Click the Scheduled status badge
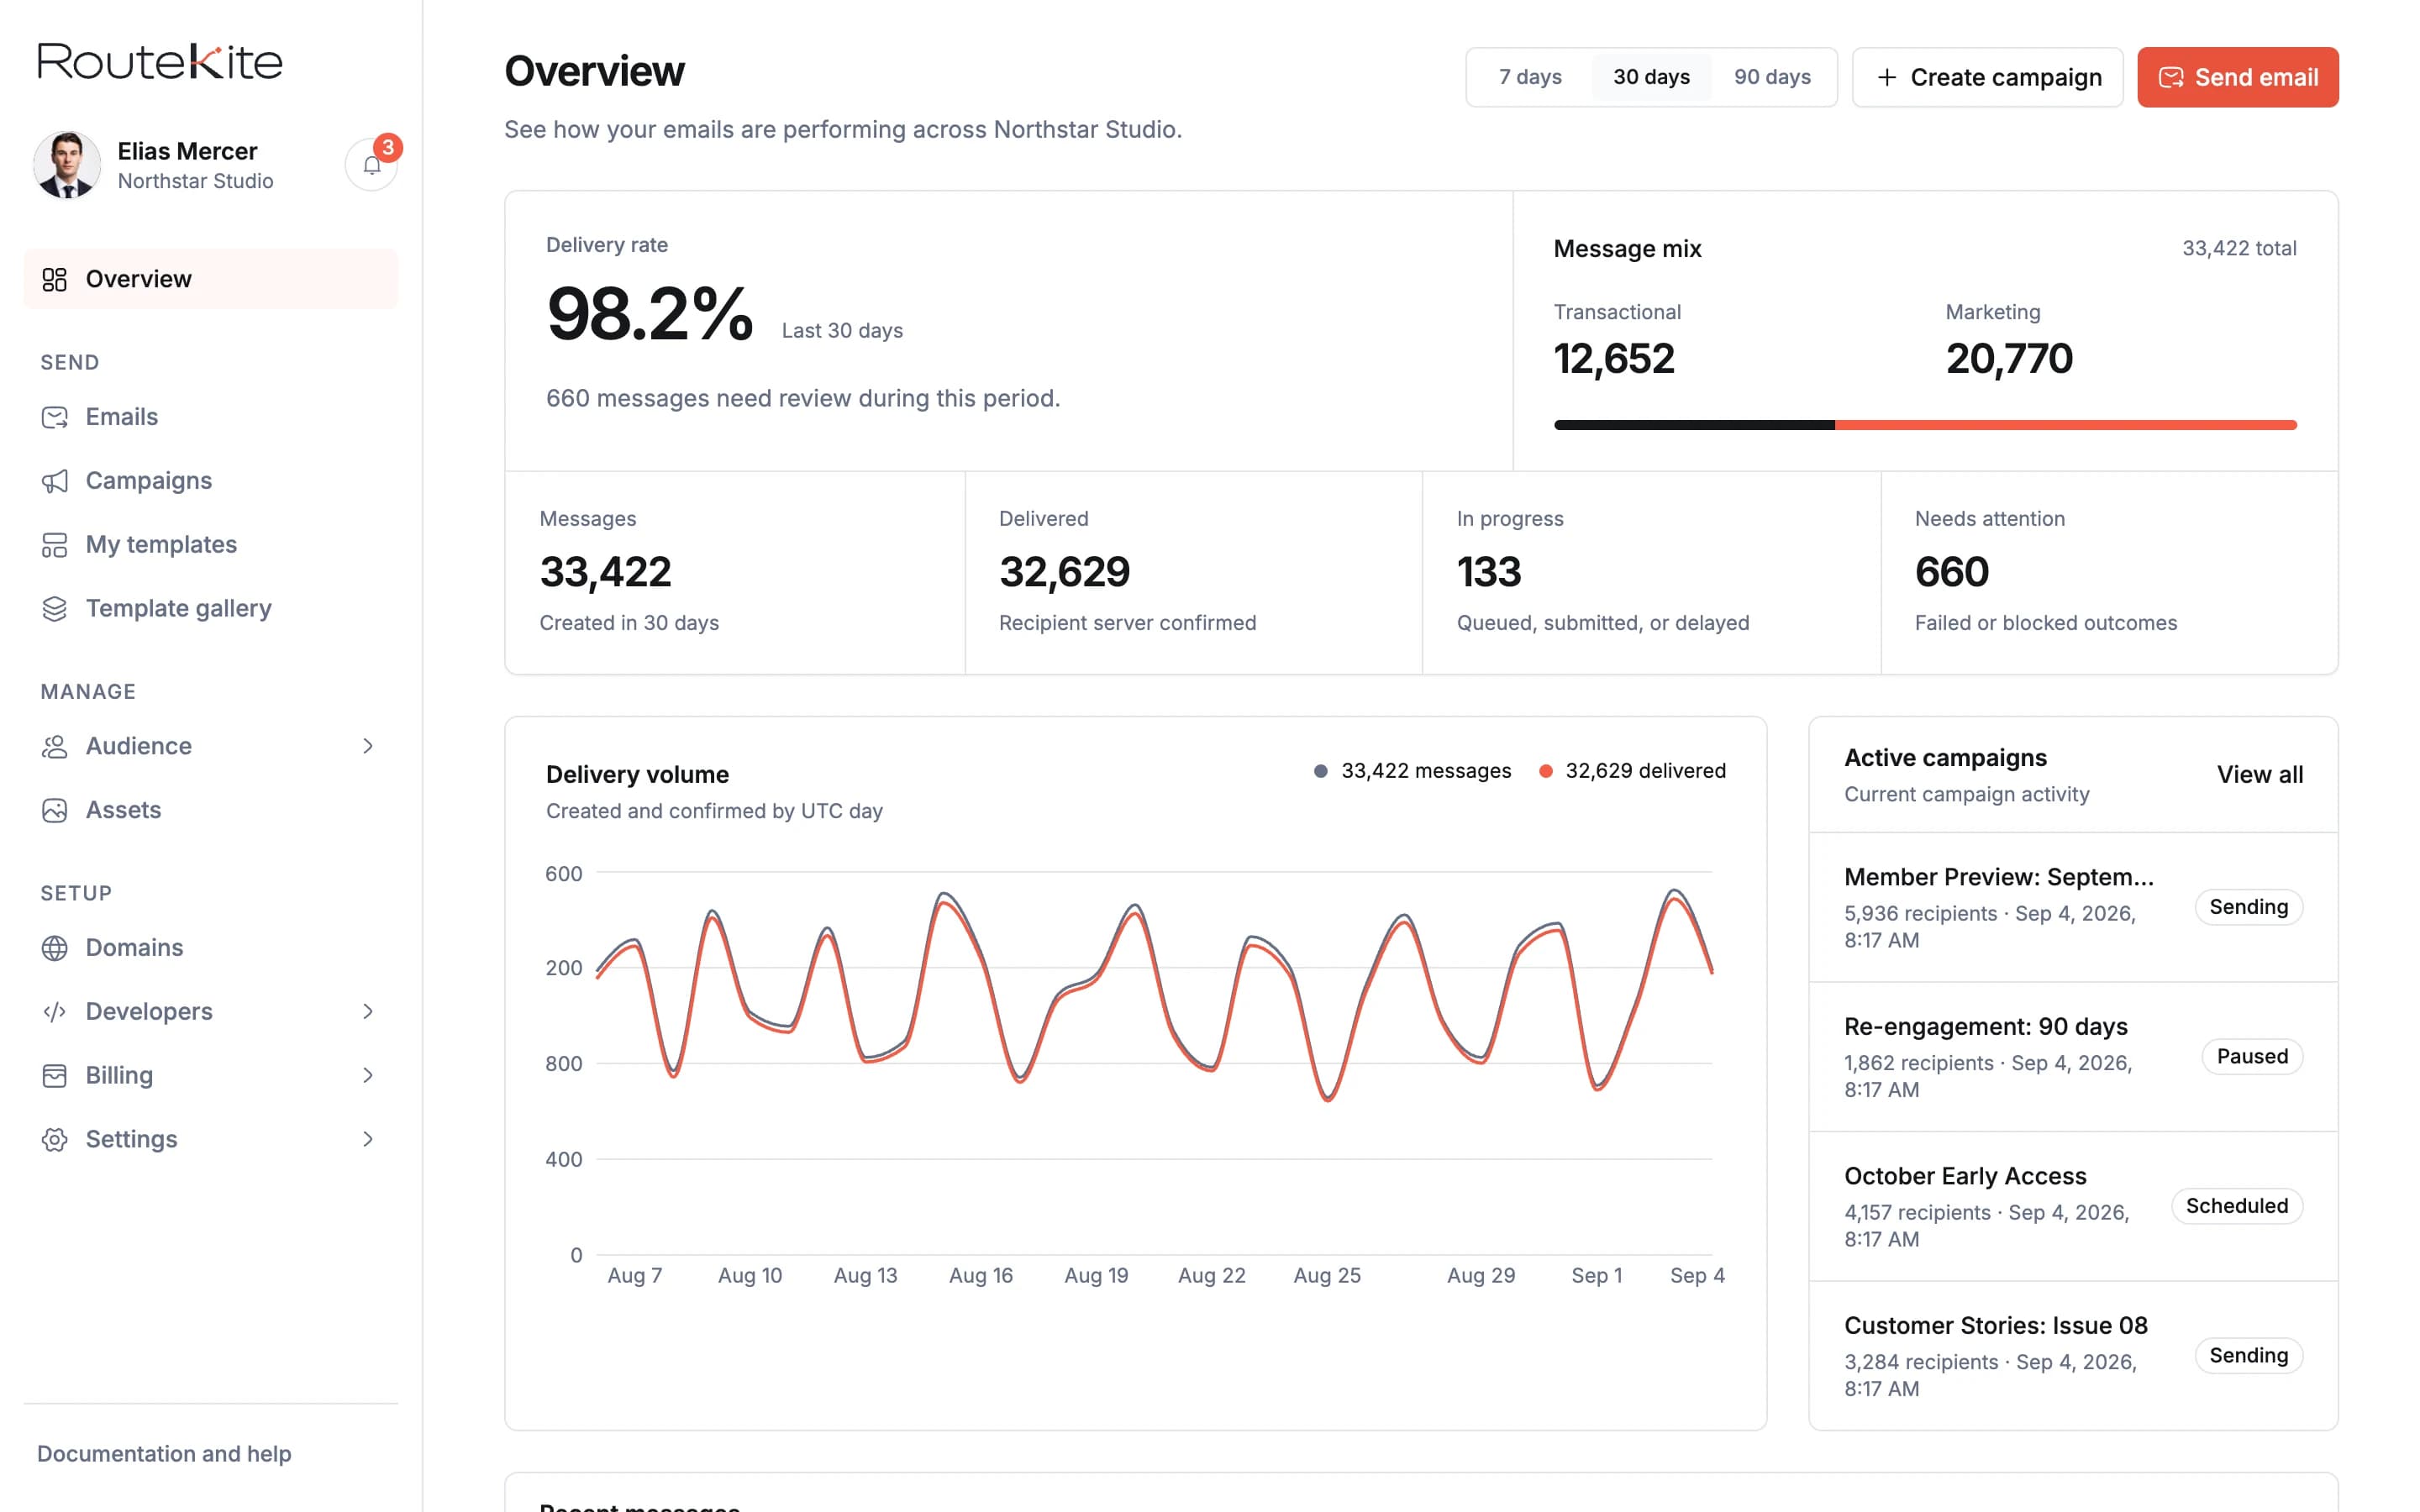The height and width of the screenshot is (1512, 2420). 2237,1206
